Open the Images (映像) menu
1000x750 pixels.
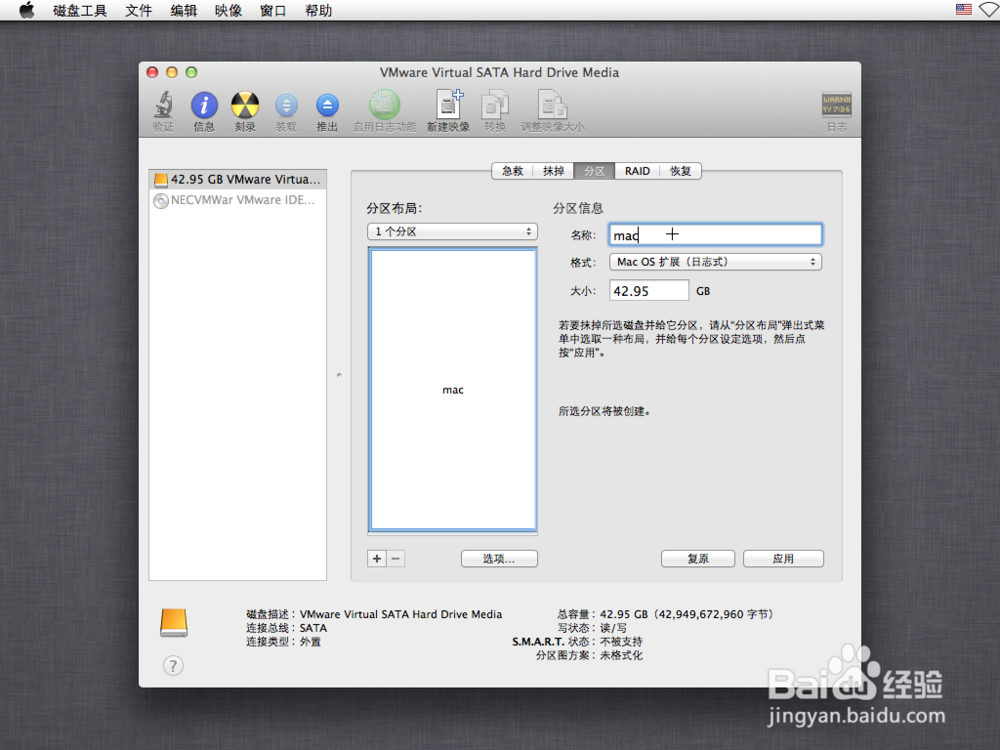point(228,10)
